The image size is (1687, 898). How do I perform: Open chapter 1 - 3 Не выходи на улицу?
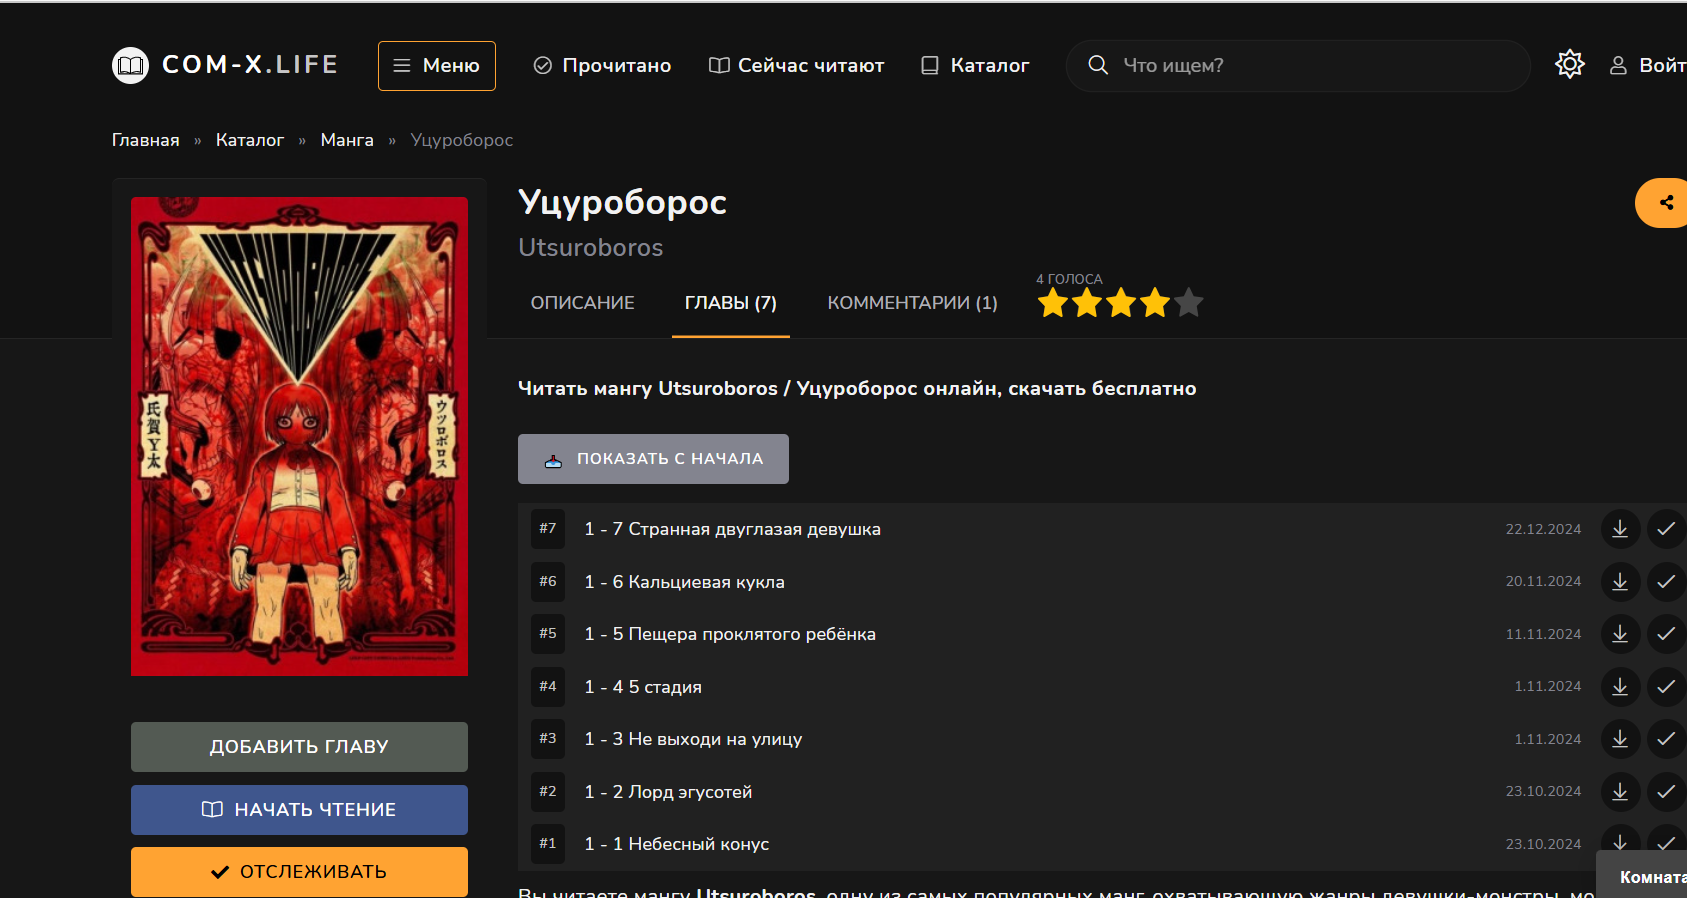click(x=693, y=739)
